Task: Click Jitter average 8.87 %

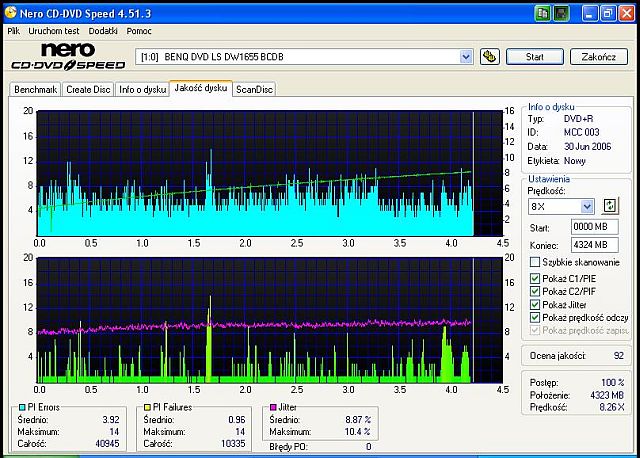Action: coord(358,420)
